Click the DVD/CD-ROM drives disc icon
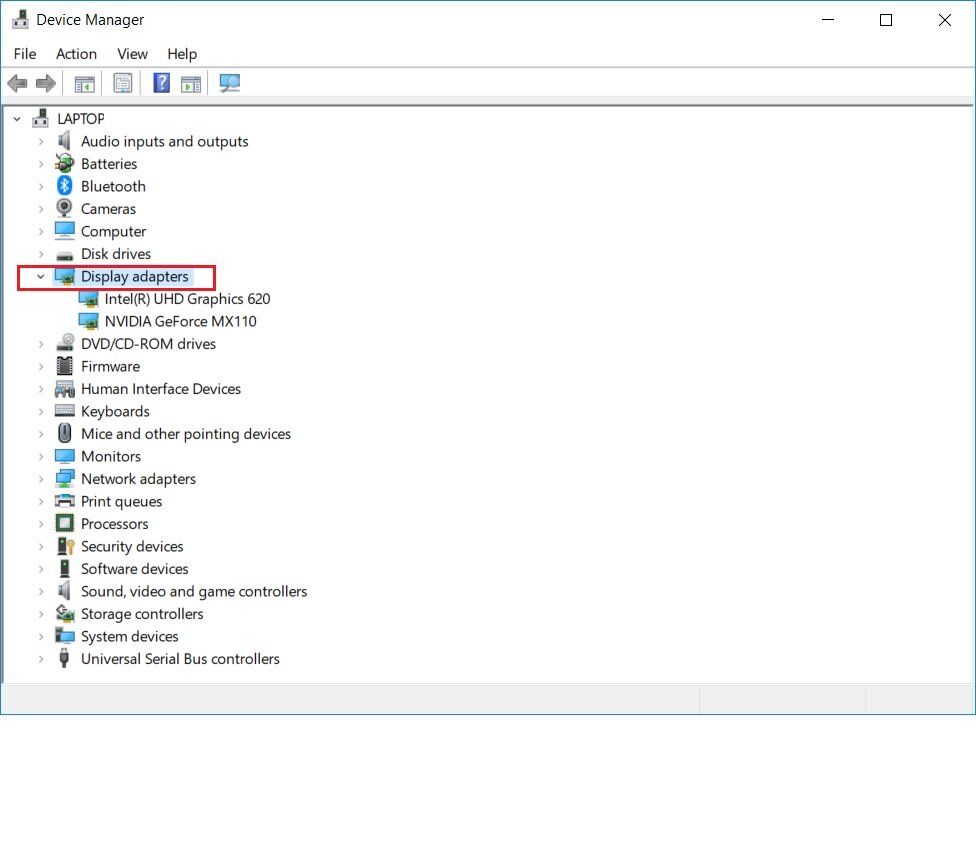The image size is (976, 850). pos(65,343)
